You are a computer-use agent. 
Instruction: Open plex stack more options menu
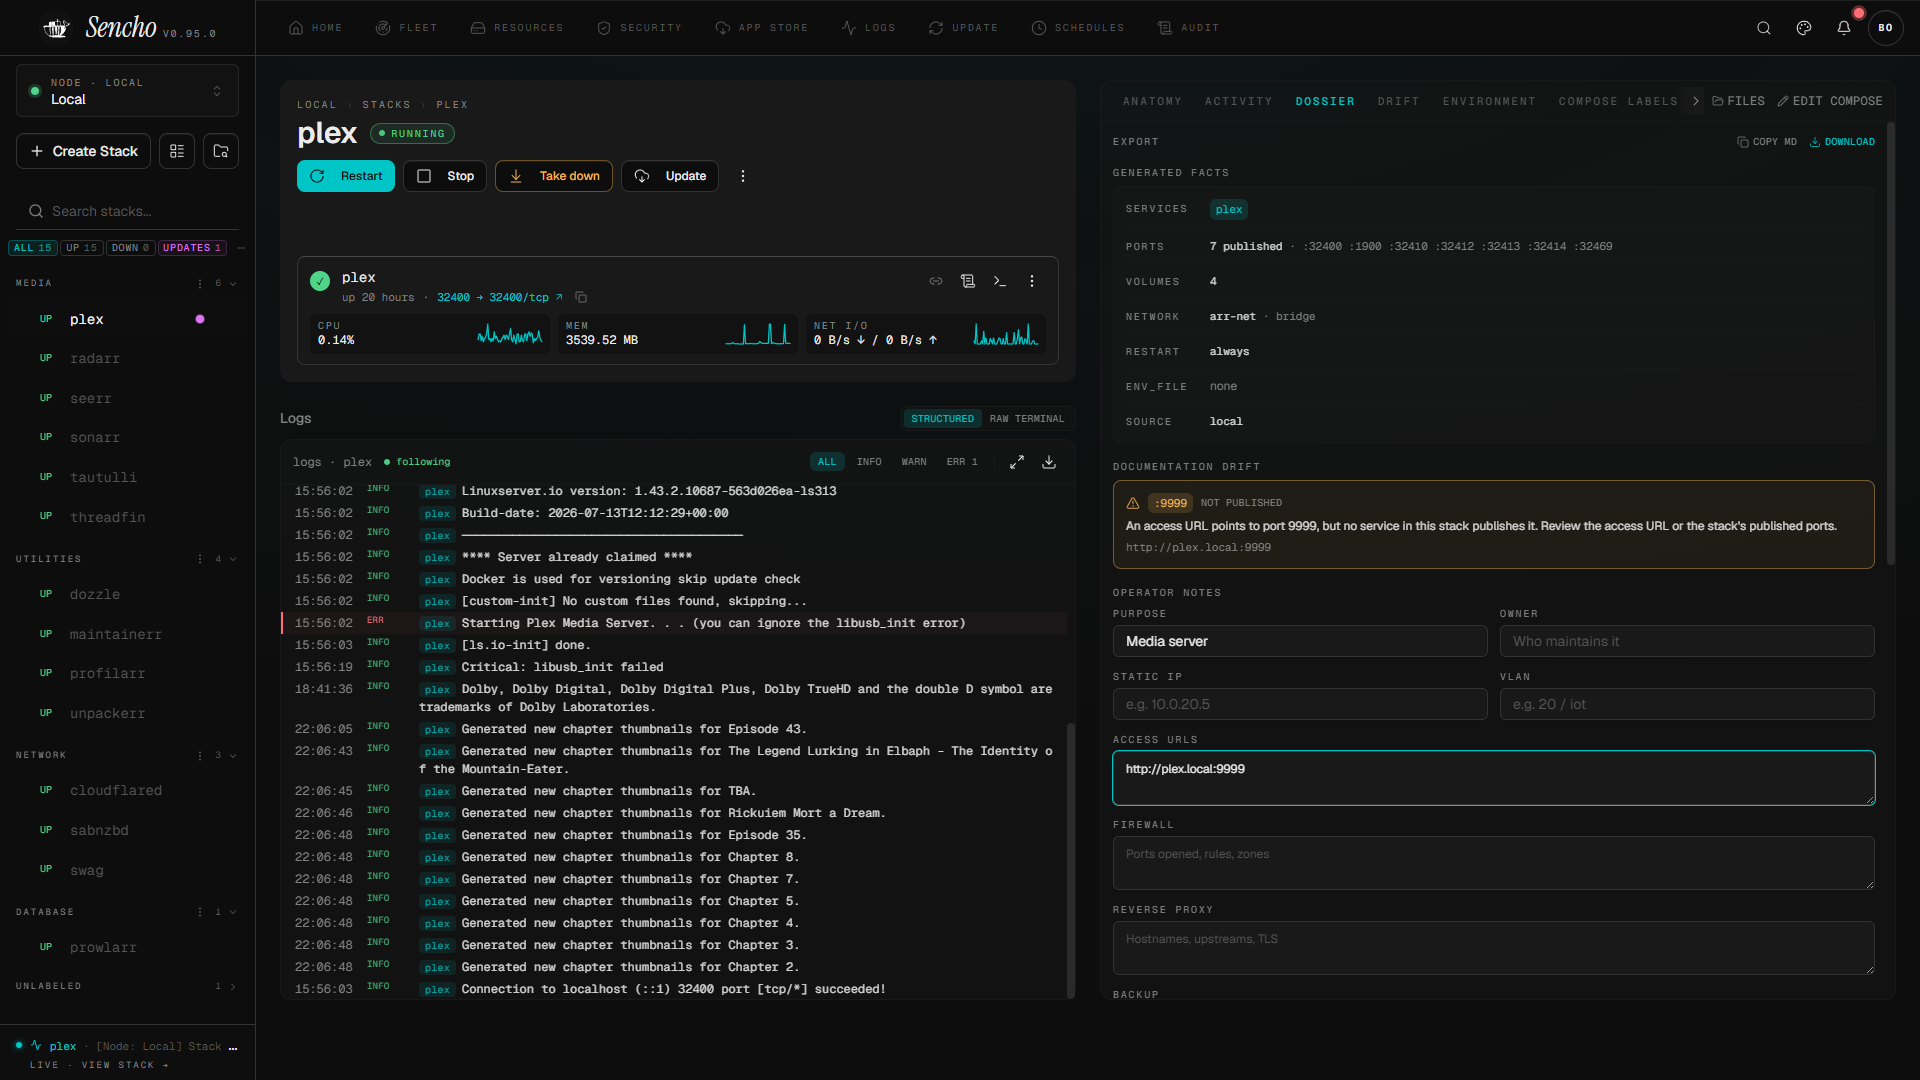tap(743, 176)
